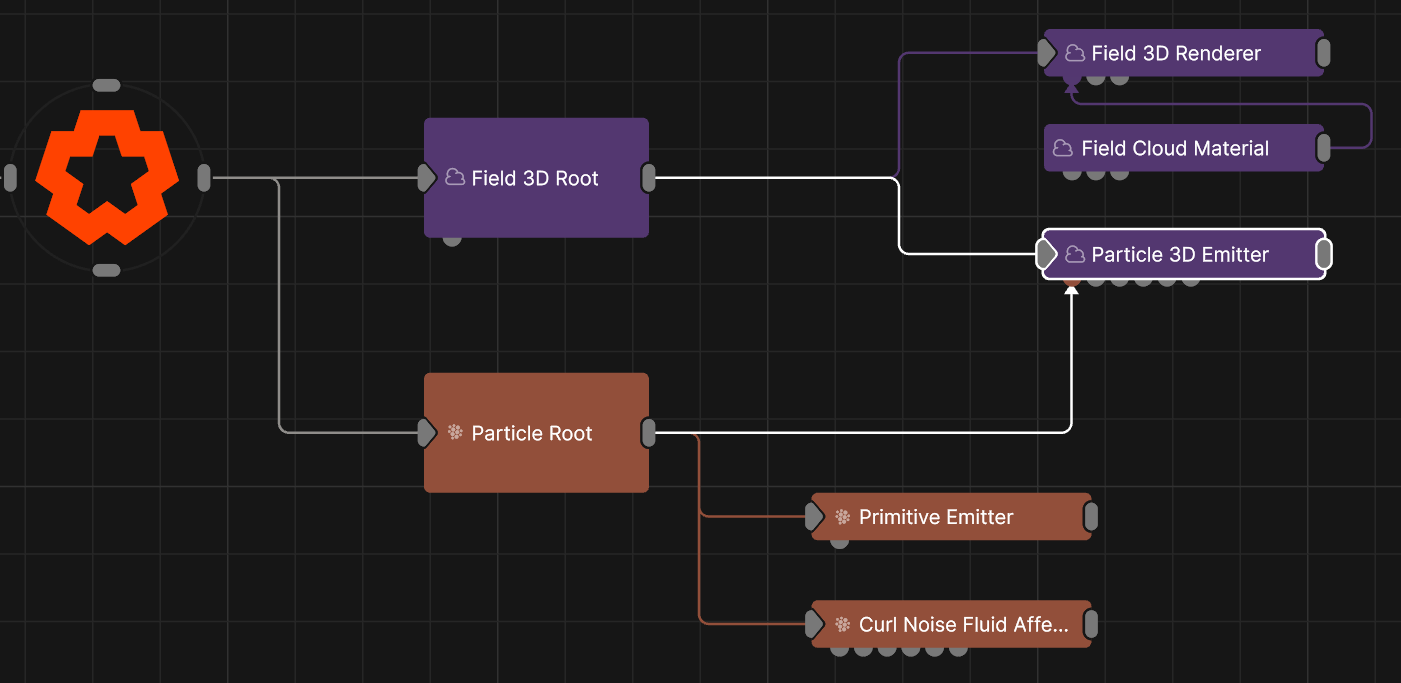Click the input arrow of Particle 3D Emitter
This screenshot has height=683, width=1401.
[x=1046, y=254]
